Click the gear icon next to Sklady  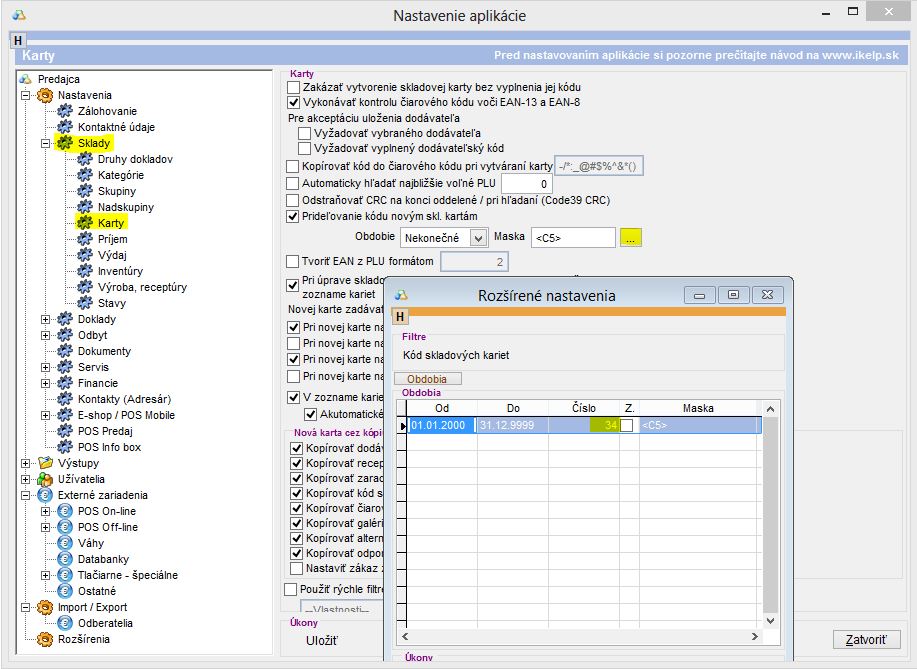65,143
